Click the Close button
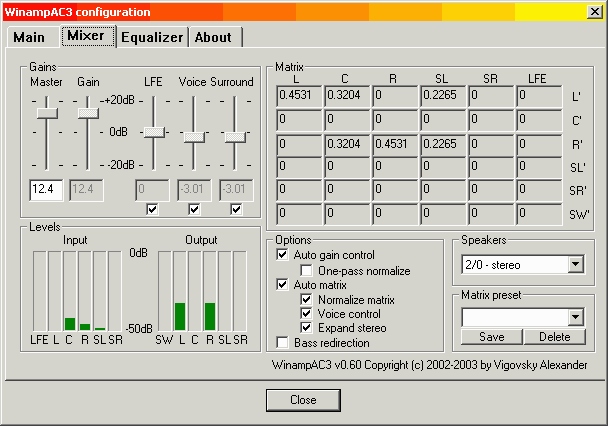This screenshot has width=608, height=426. coord(303,400)
